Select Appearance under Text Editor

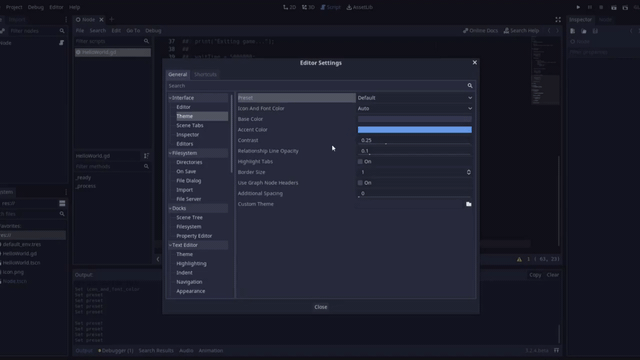click(x=191, y=291)
